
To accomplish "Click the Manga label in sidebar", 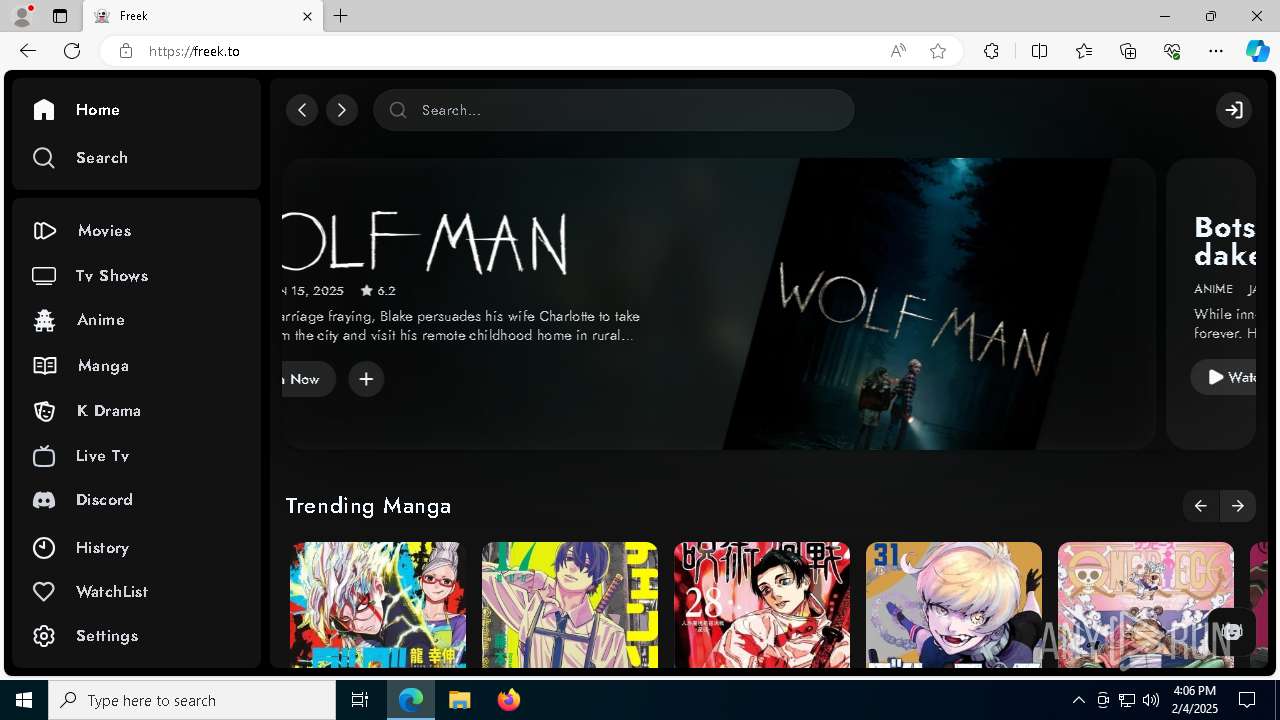I will click(103, 366).
